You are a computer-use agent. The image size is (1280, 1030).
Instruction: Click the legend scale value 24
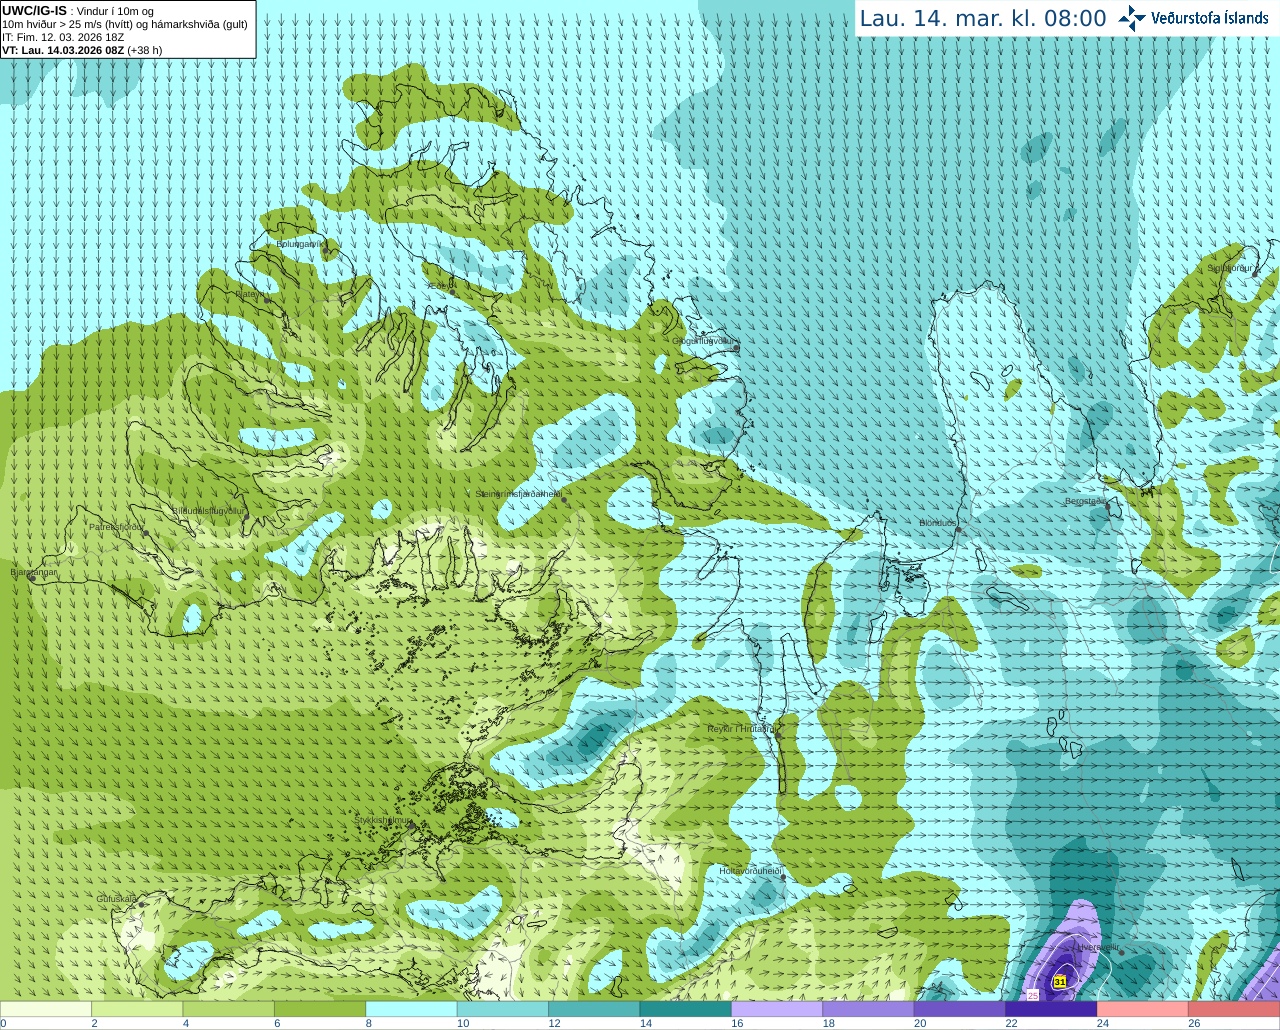[1103, 1023]
